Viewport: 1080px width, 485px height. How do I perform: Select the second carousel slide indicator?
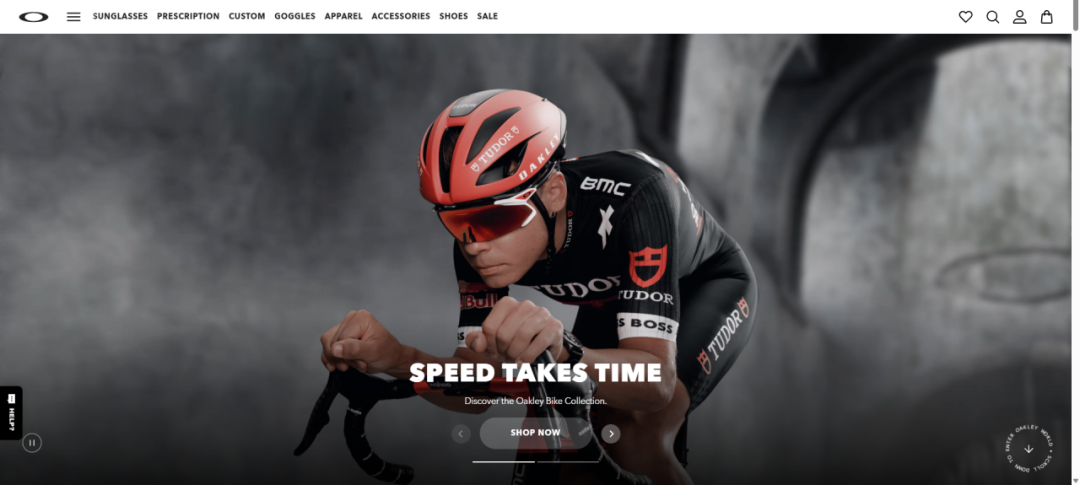point(568,462)
